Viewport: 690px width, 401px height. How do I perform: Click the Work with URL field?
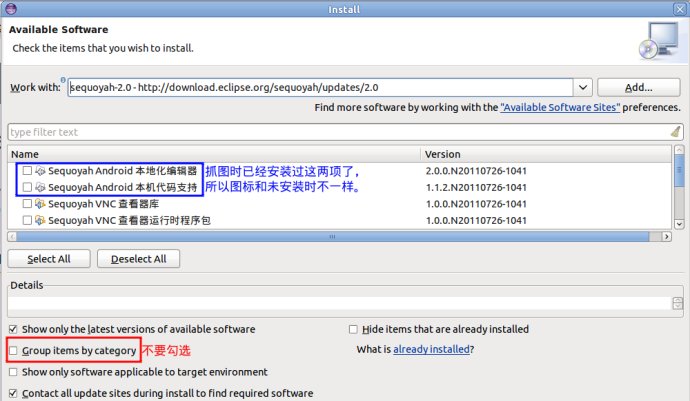320,87
